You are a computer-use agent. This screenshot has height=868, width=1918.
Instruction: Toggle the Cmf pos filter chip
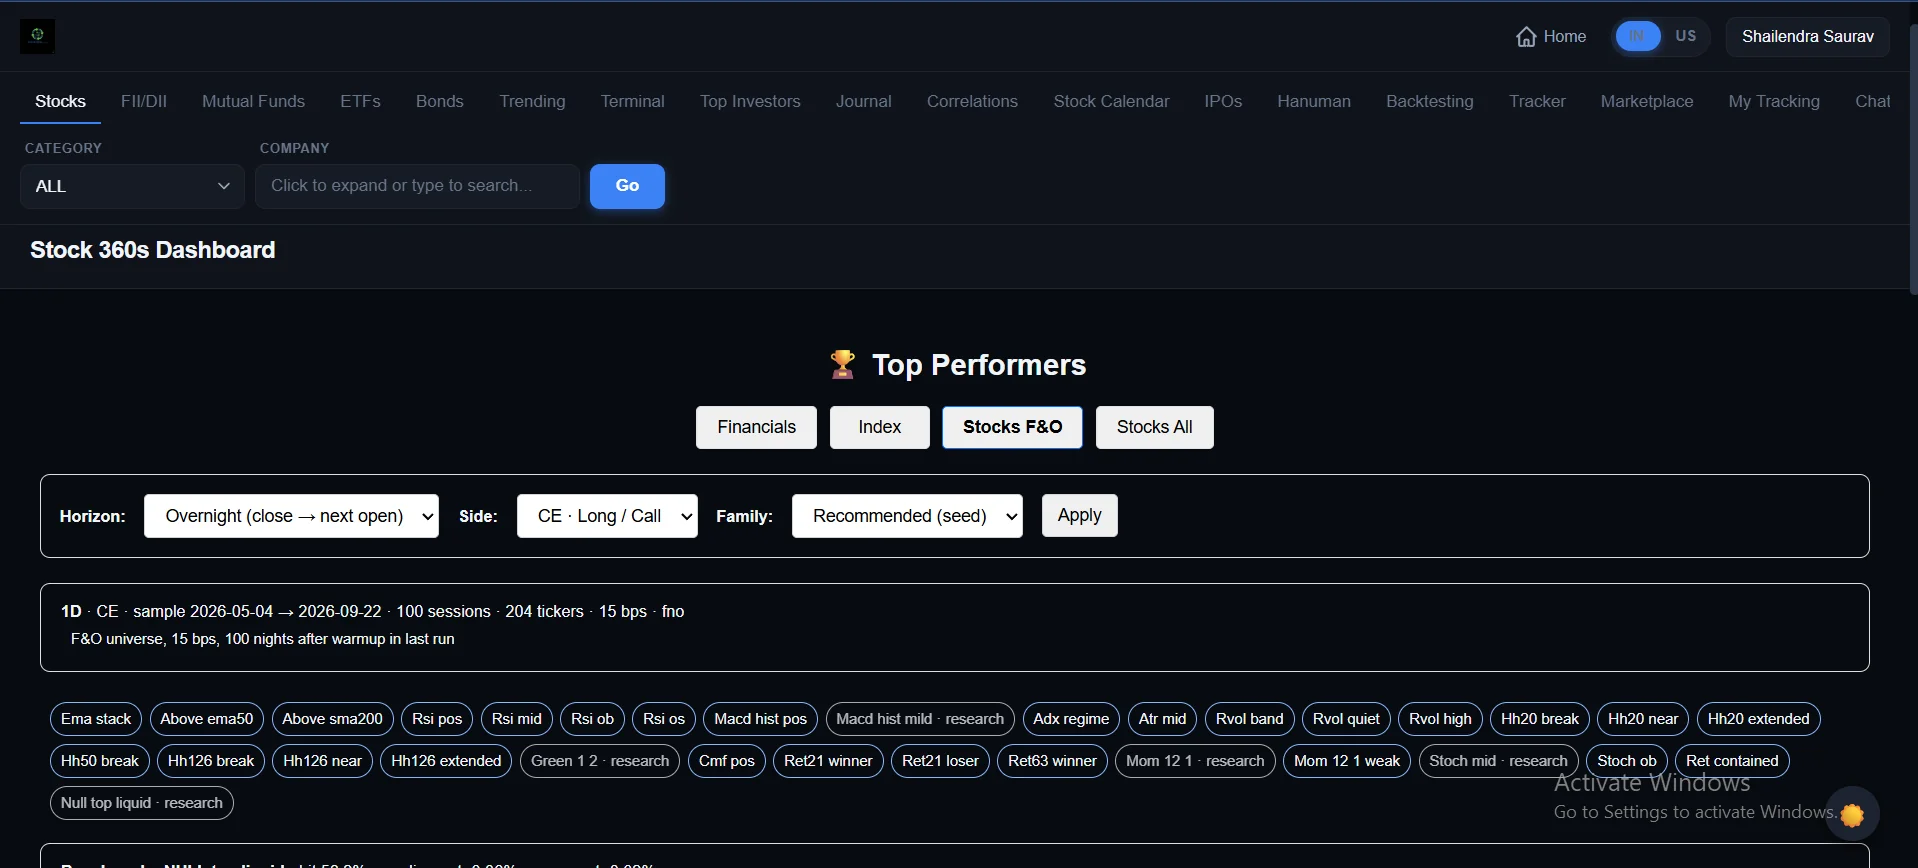coord(727,761)
